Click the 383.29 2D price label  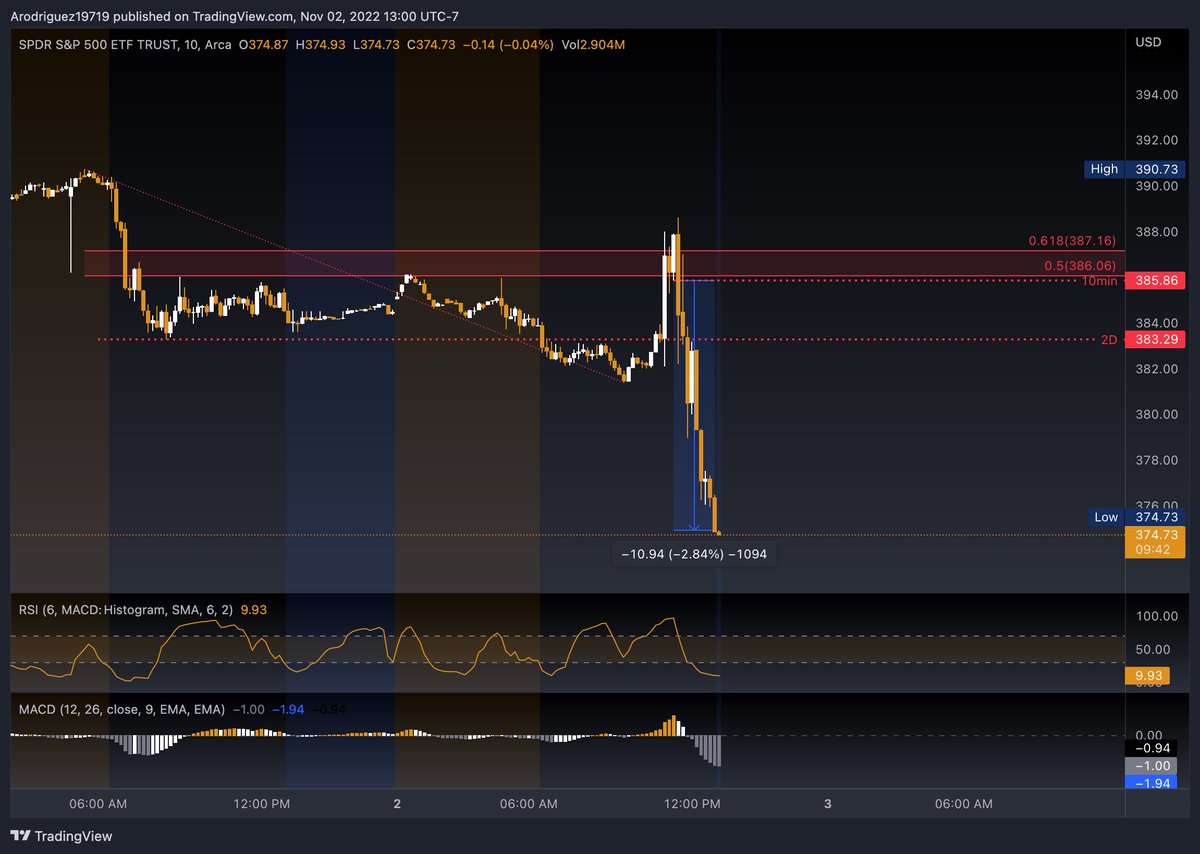(x=1155, y=340)
